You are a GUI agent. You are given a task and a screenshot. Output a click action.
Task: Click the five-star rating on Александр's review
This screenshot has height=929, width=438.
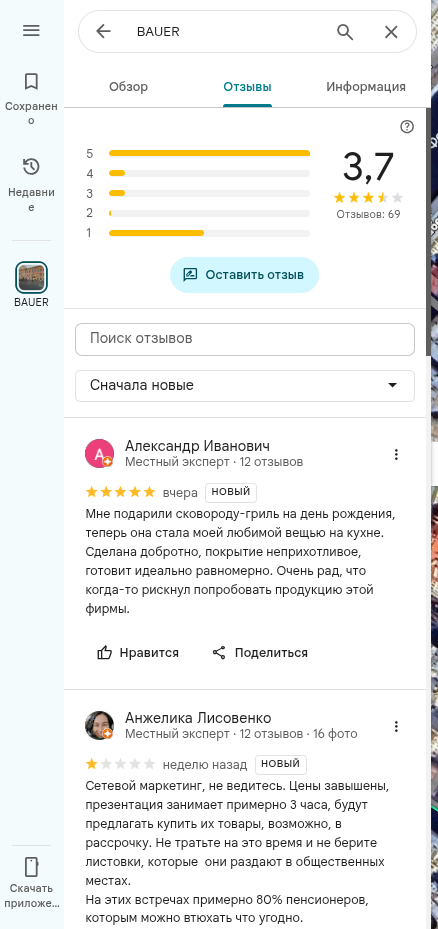pos(121,492)
